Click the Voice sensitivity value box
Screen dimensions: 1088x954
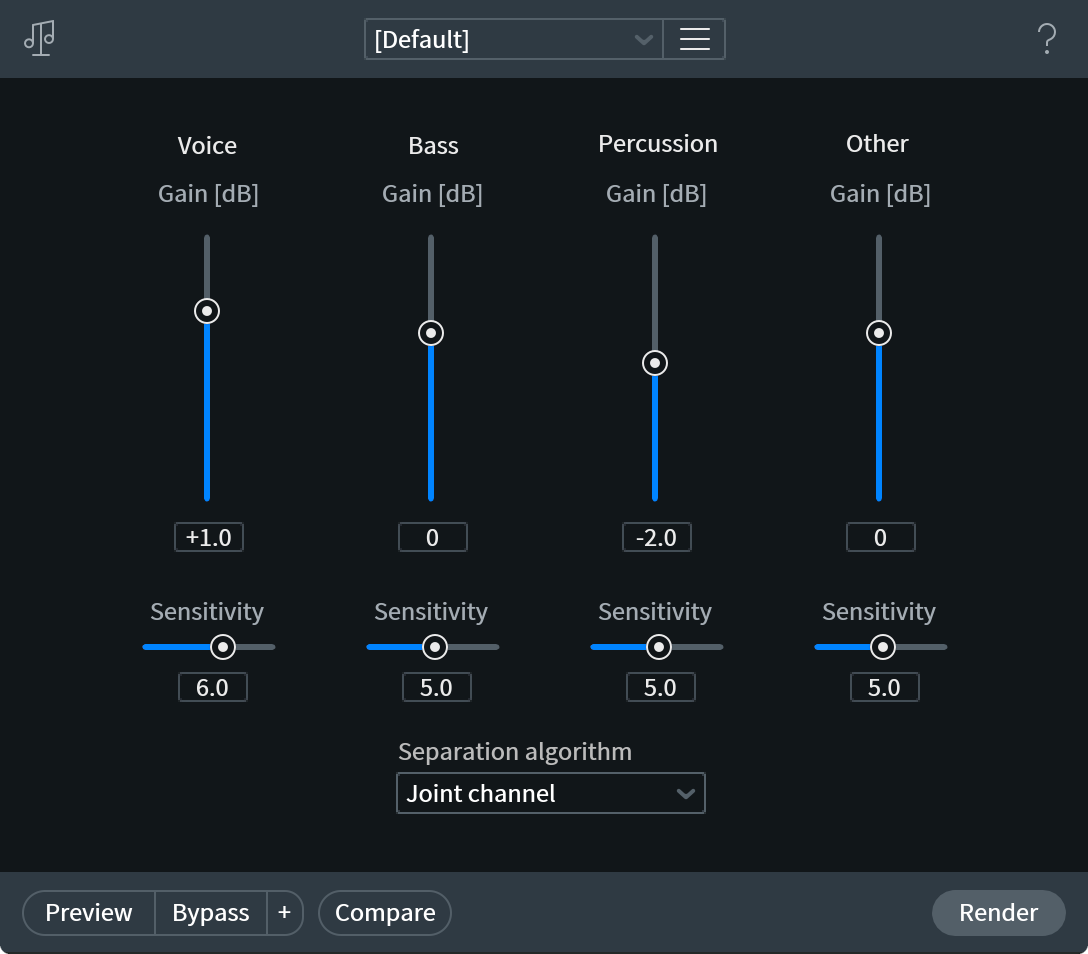pyautogui.click(x=212, y=687)
